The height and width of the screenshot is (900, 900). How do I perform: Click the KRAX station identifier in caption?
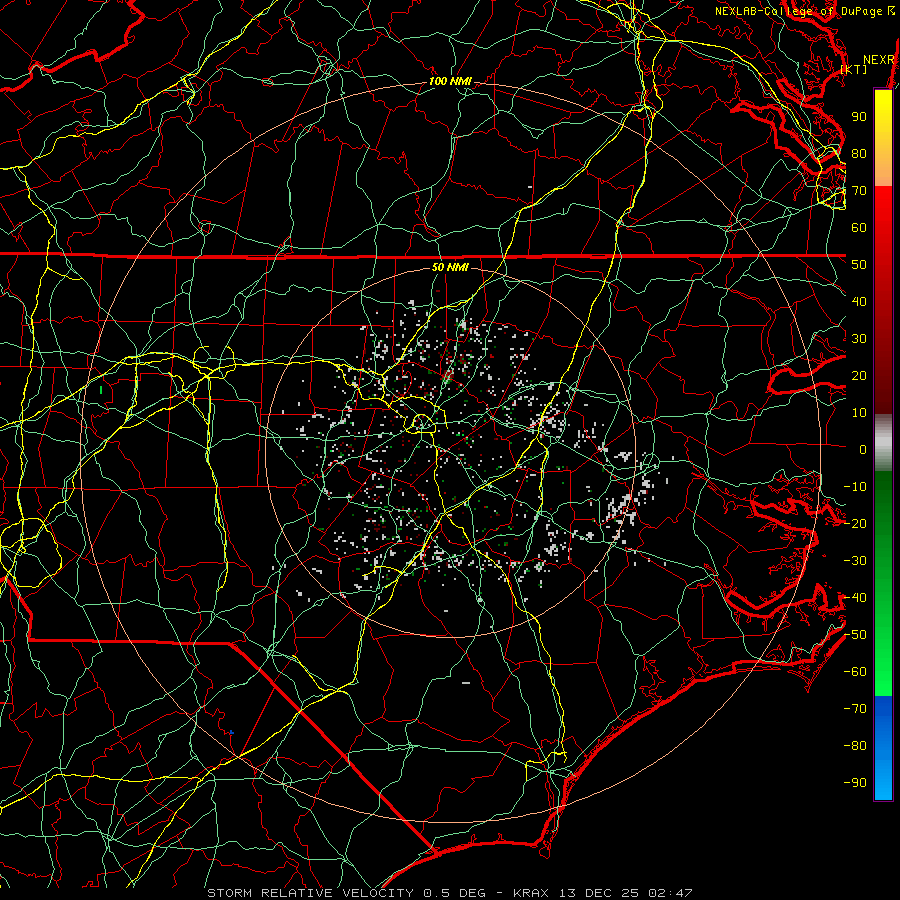tap(530, 893)
